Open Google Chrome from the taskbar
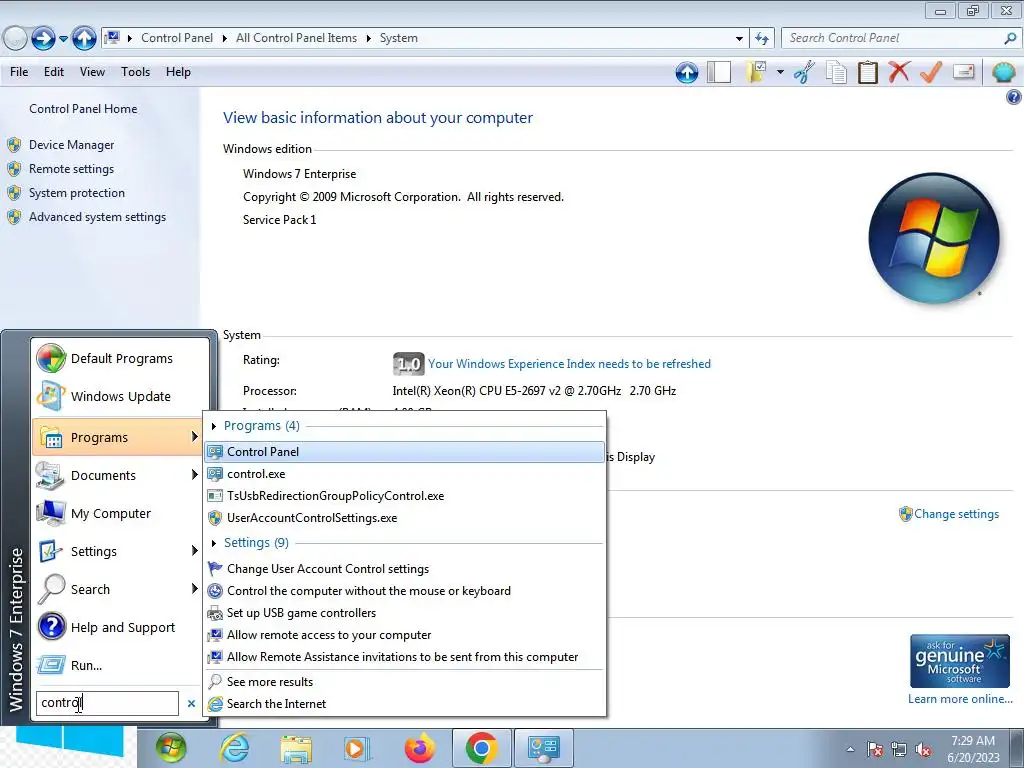The width and height of the screenshot is (1024, 768). pos(481,748)
